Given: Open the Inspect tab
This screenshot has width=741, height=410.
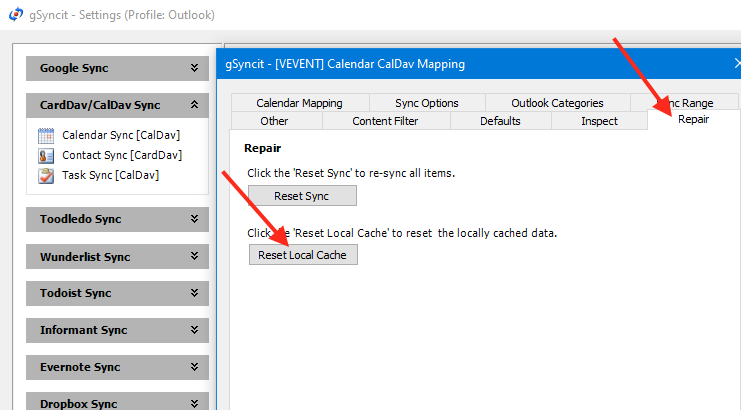Looking at the screenshot, I should click(x=599, y=121).
